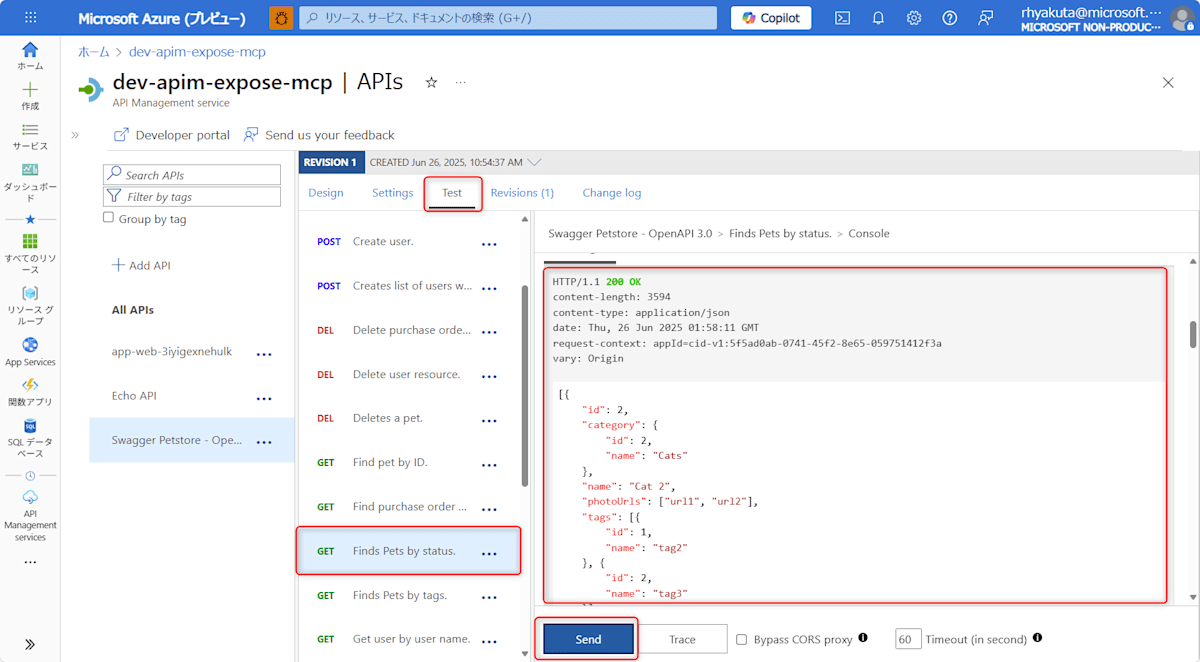The width and height of the screenshot is (1200, 662).
Task: Click the Timeout seconds input field
Action: (908, 639)
